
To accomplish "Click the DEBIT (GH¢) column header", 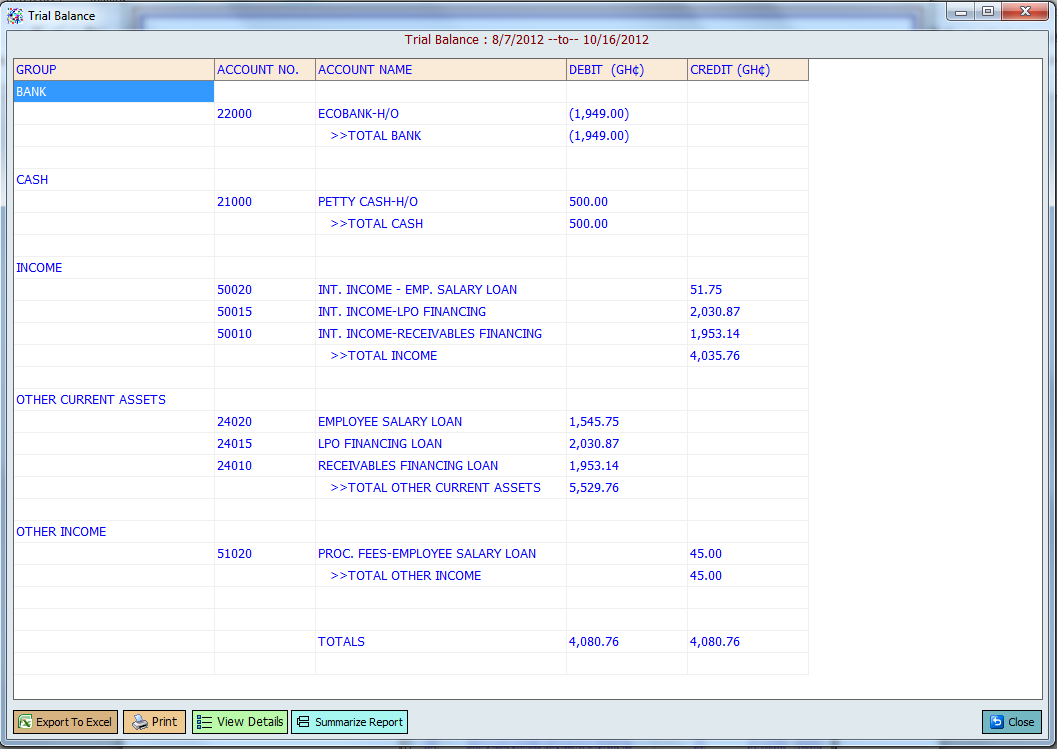I will (627, 69).
